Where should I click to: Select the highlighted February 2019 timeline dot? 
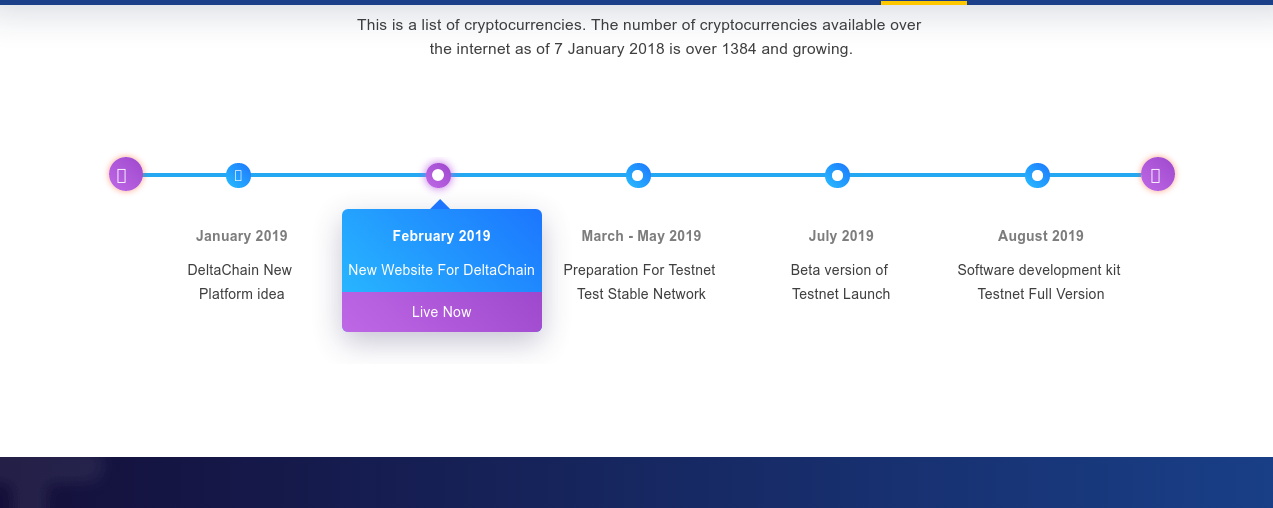[438, 175]
